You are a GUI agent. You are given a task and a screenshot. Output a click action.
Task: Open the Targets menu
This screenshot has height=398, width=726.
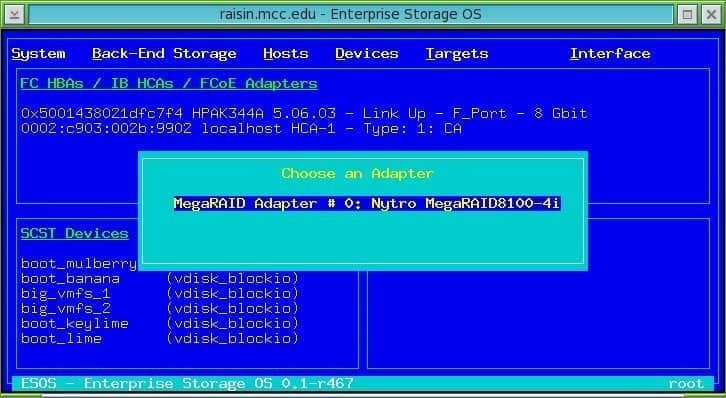click(457, 54)
